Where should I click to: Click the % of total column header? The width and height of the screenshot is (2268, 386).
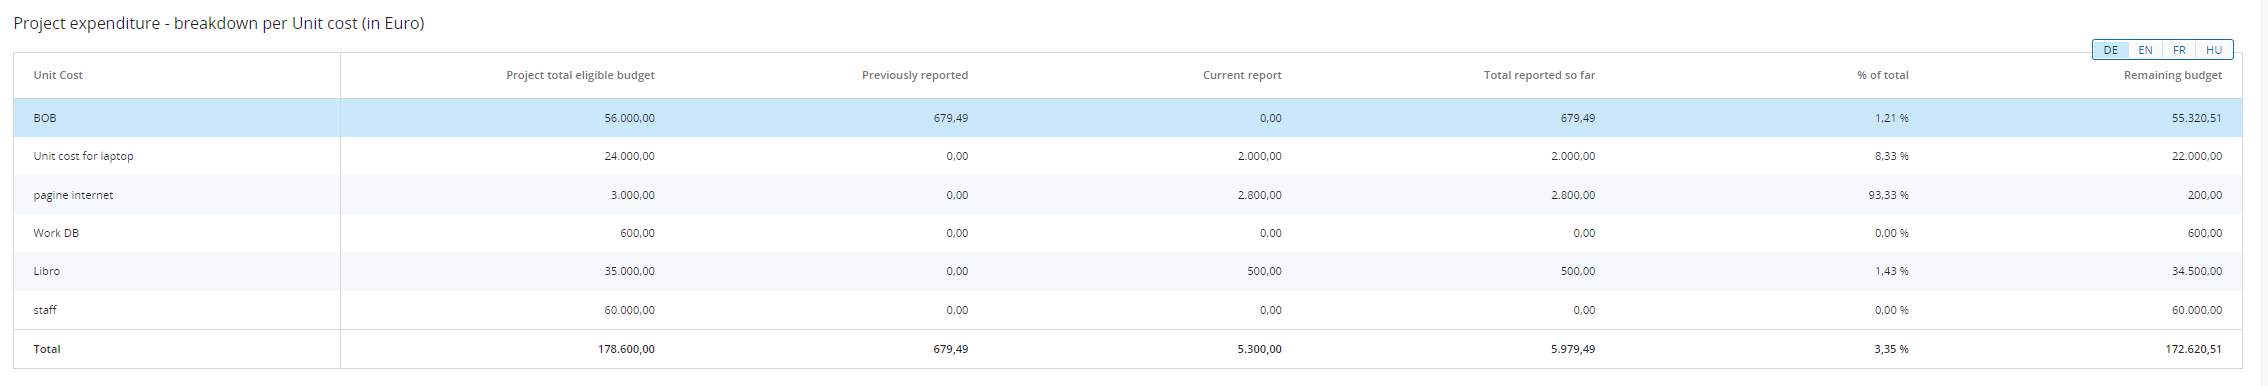click(1883, 75)
